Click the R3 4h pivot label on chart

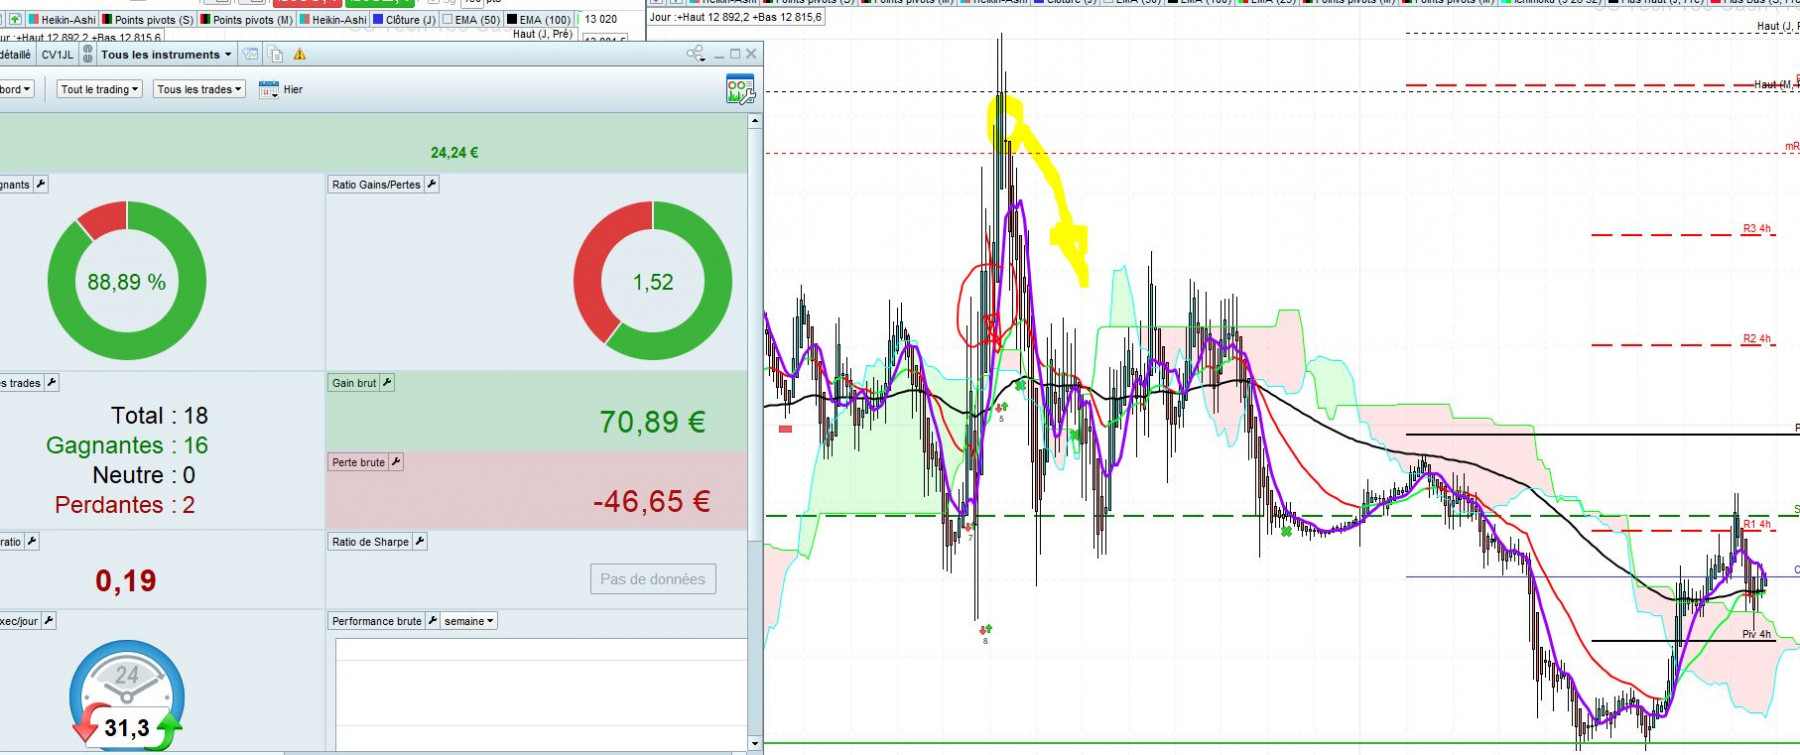(1756, 229)
